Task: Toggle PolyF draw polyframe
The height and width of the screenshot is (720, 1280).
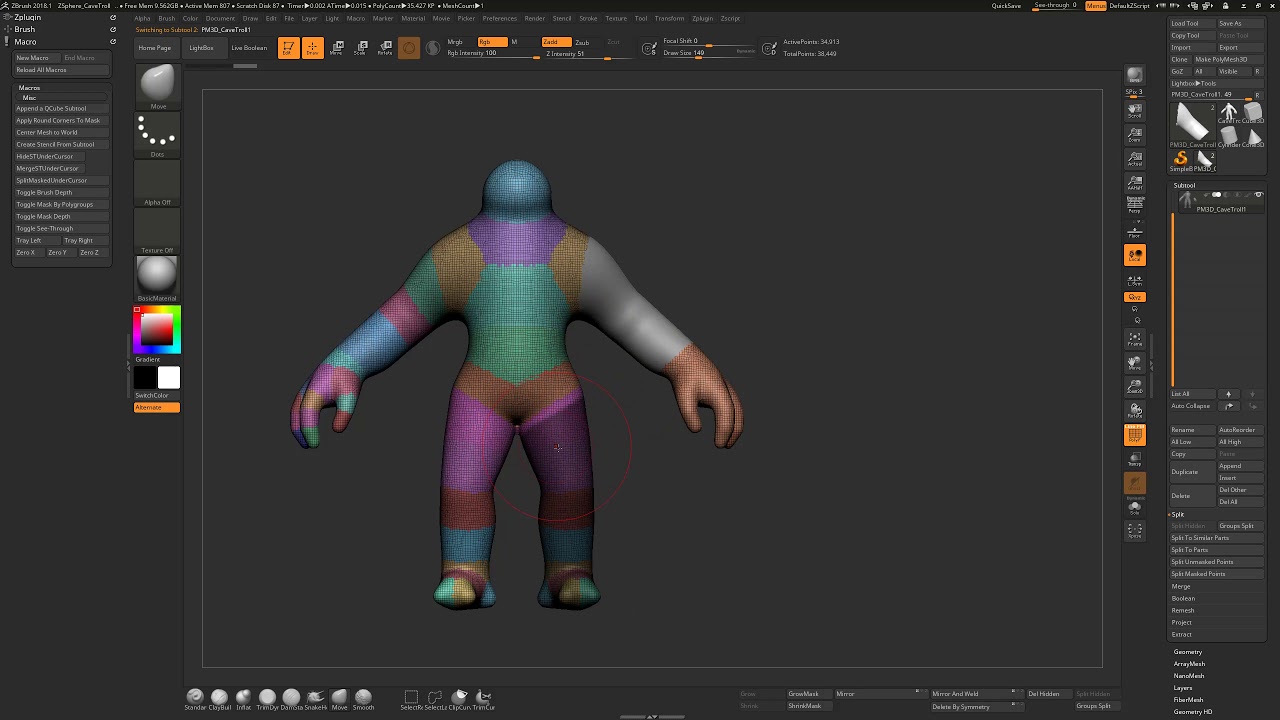Action: point(1134,435)
